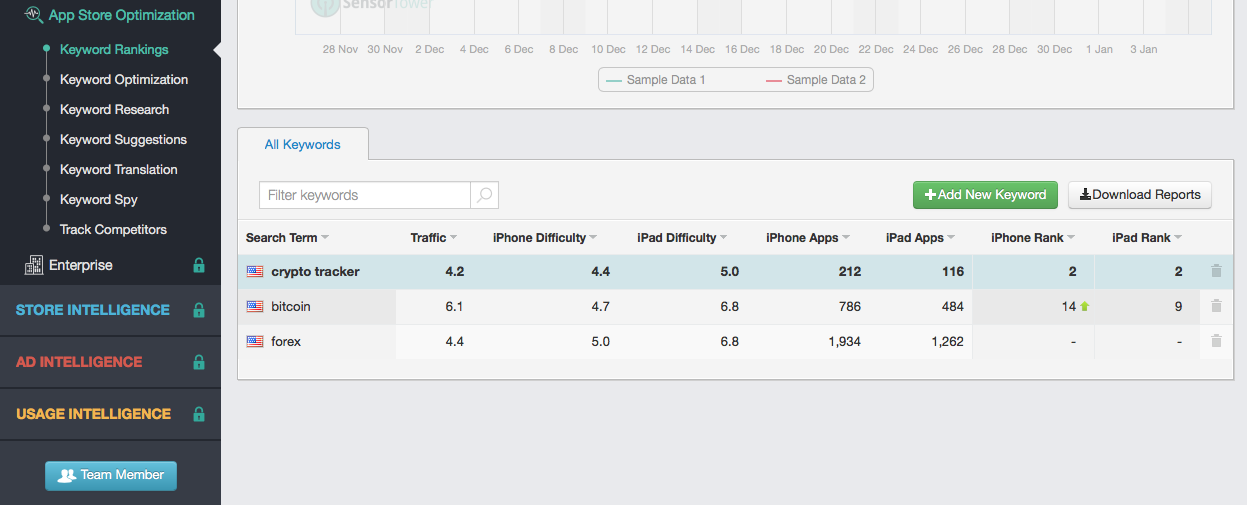Image resolution: width=1247 pixels, height=505 pixels.
Task: Open the Keyword Rankings page
Action: (114, 49)
